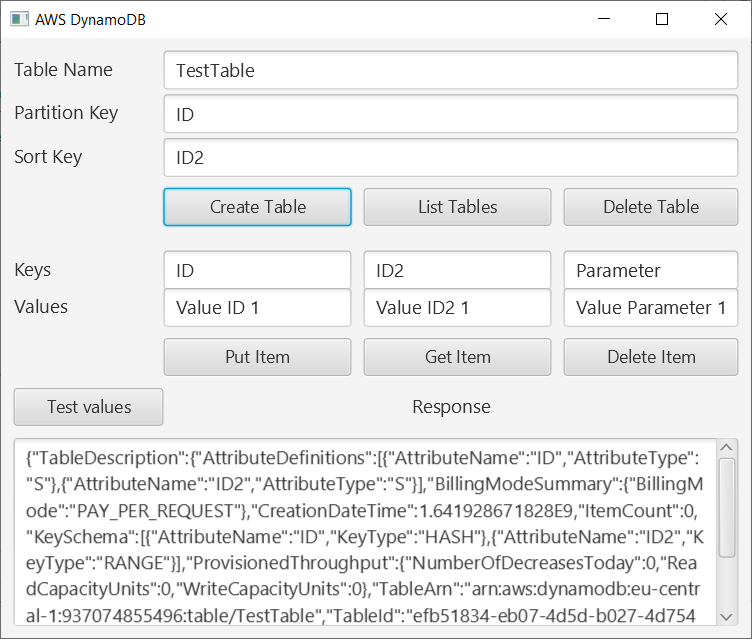This screenshot has height=639, width=752.
Task: Click the Delete Table button
Action: click(651, 207)
